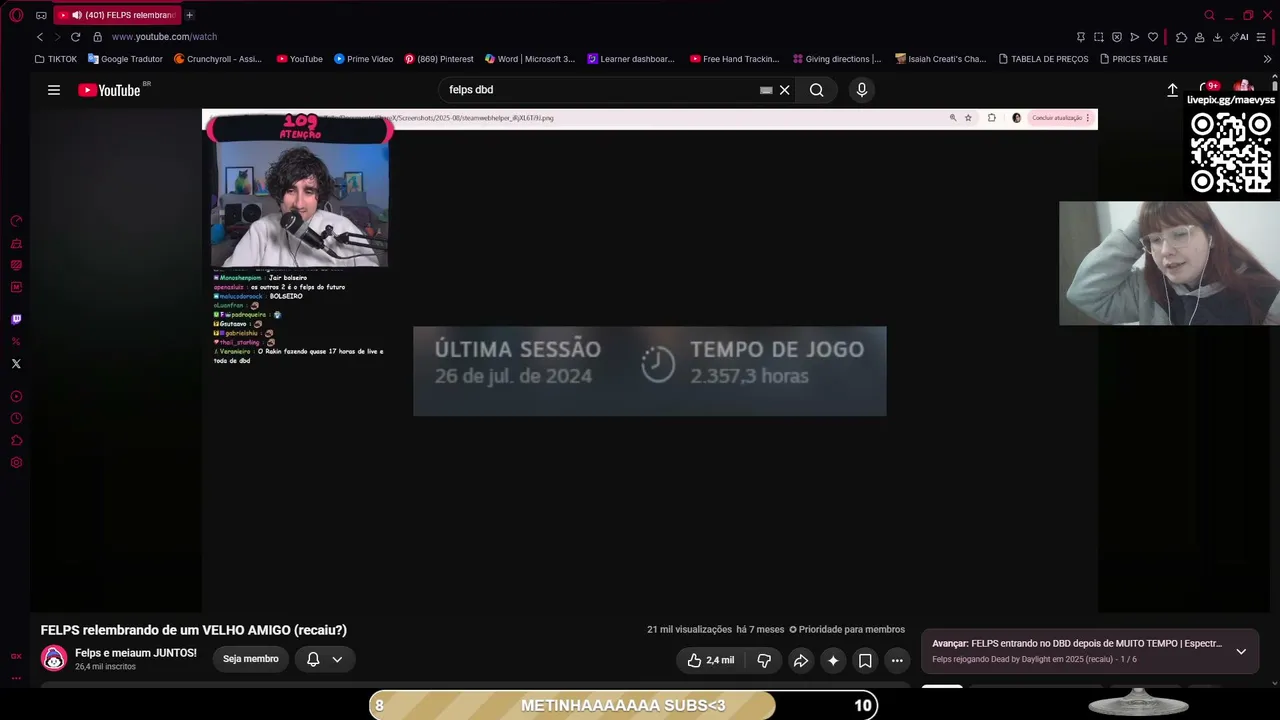
Task: Save the video to a playlist
Action: [865, 660]
